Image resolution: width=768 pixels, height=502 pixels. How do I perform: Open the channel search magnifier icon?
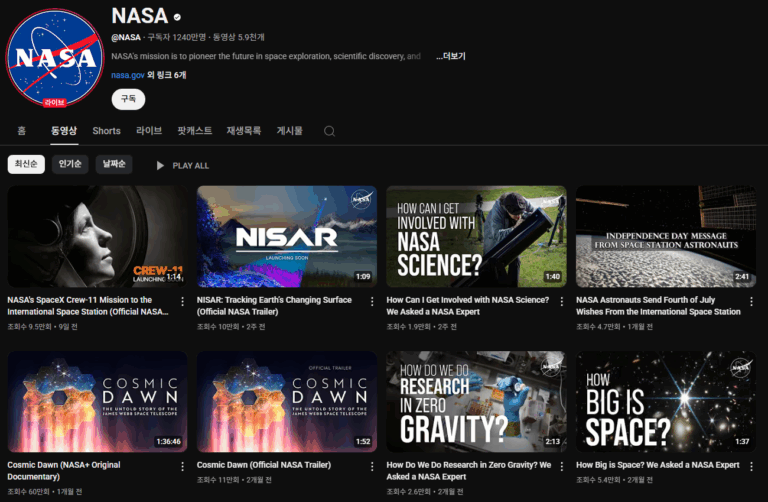[328, 131]
